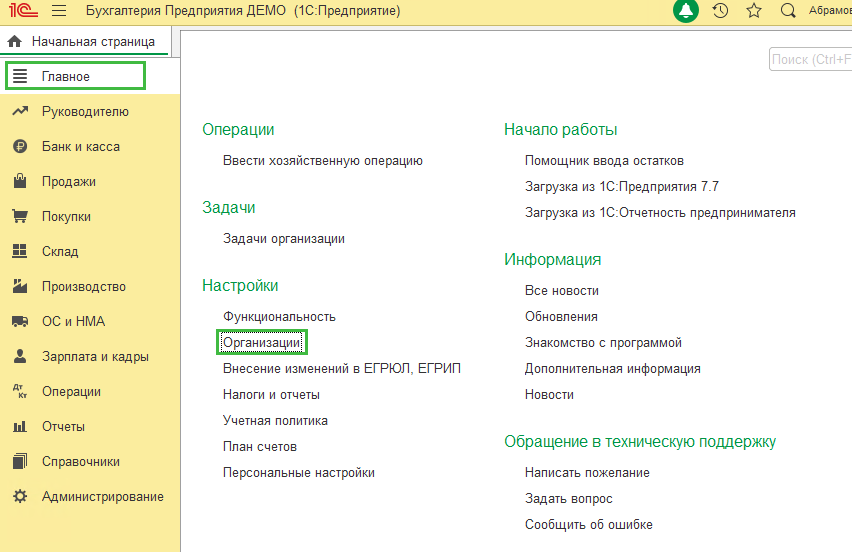Open favorites star icon

[754, 10]
